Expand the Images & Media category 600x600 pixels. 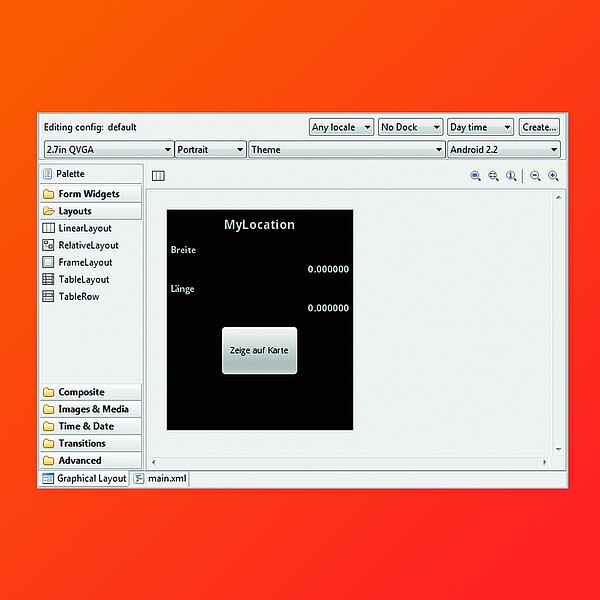coord(92,409)
